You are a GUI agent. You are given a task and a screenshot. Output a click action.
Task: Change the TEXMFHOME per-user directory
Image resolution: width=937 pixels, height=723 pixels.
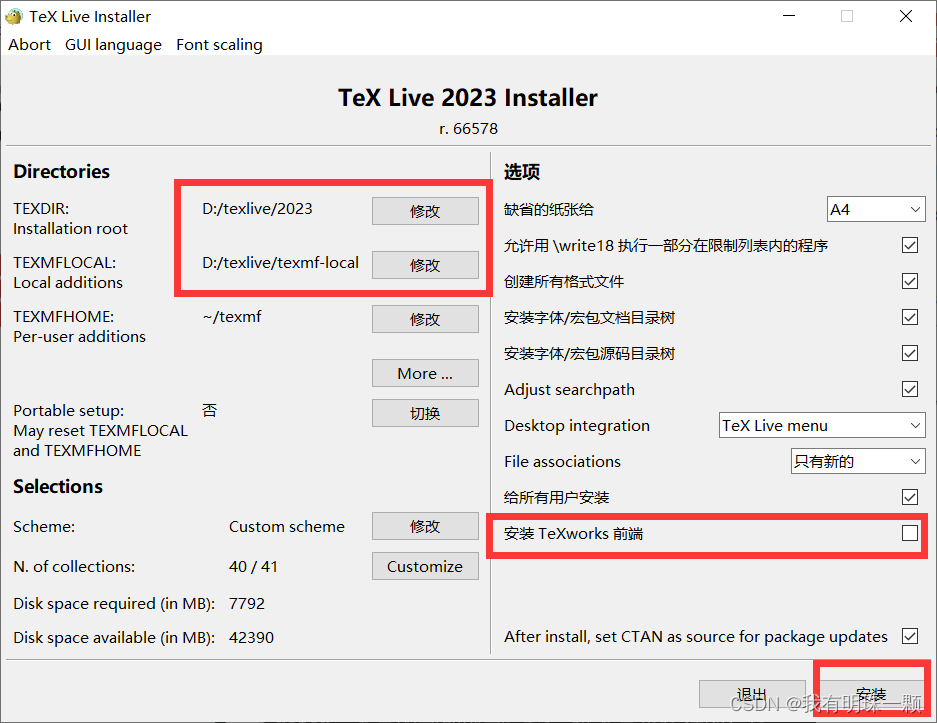click(425, 319)
